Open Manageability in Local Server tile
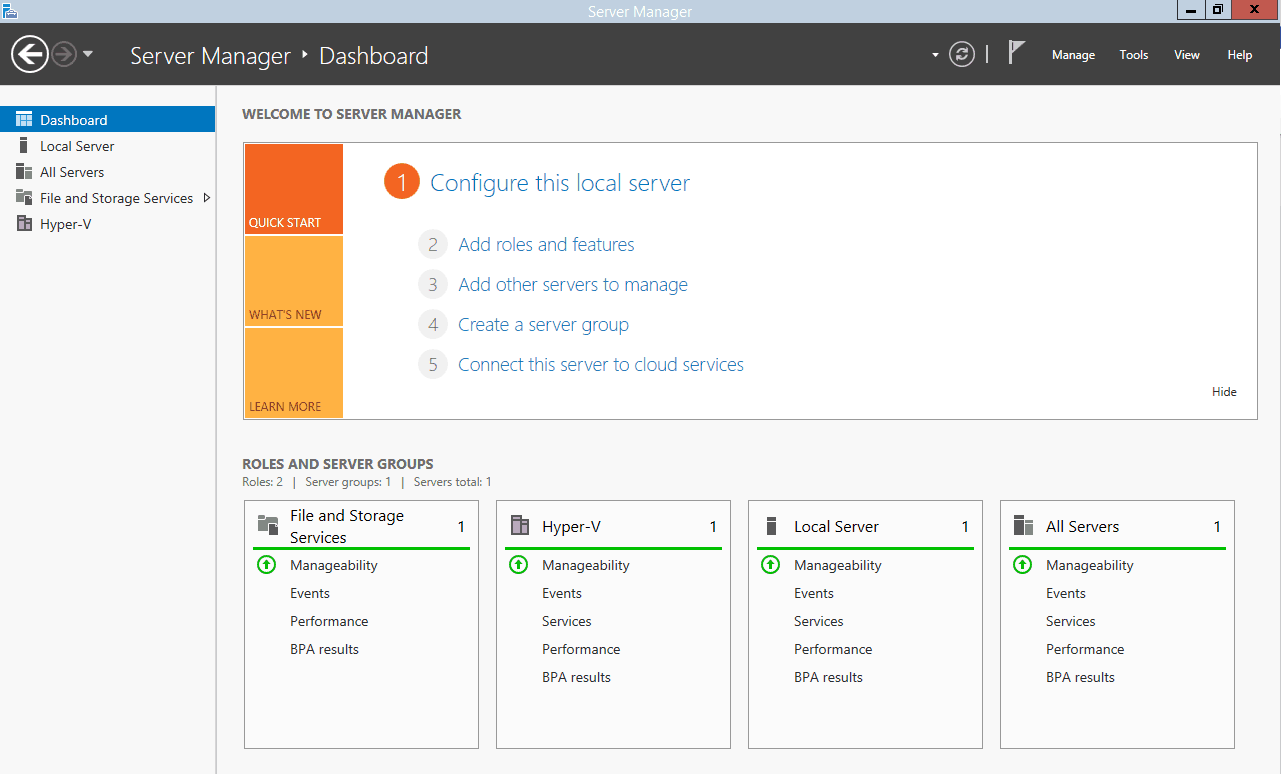The width and height of the screenshot is (1281, 774). pos(838,565)
